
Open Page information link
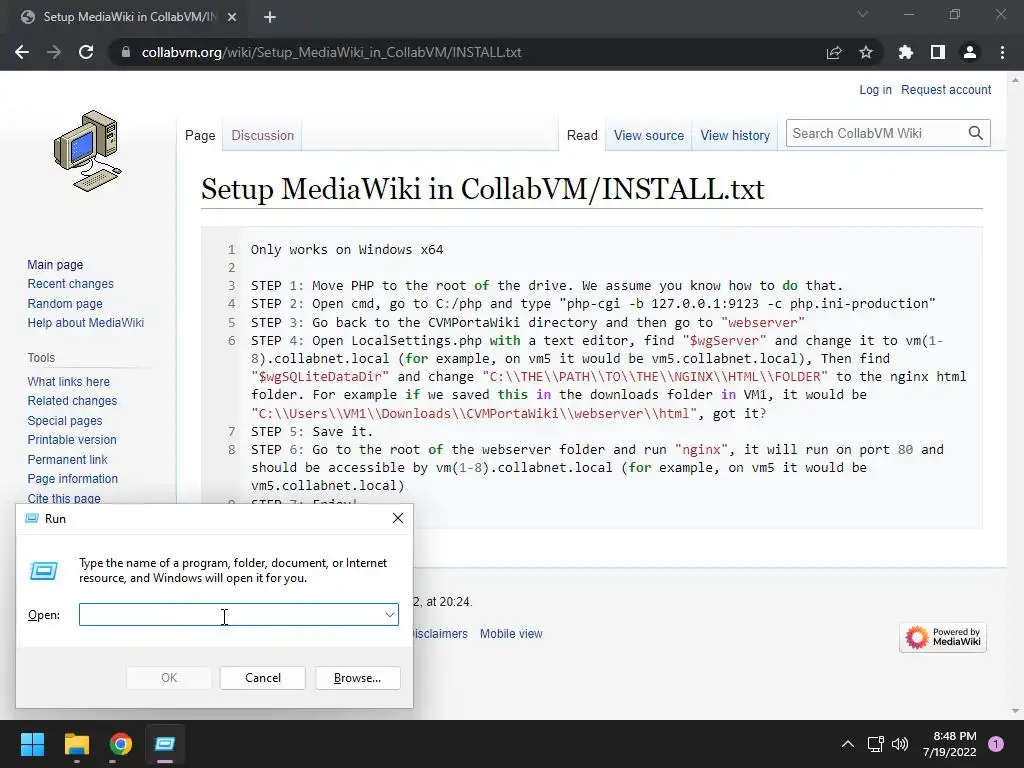pos(72,479)
